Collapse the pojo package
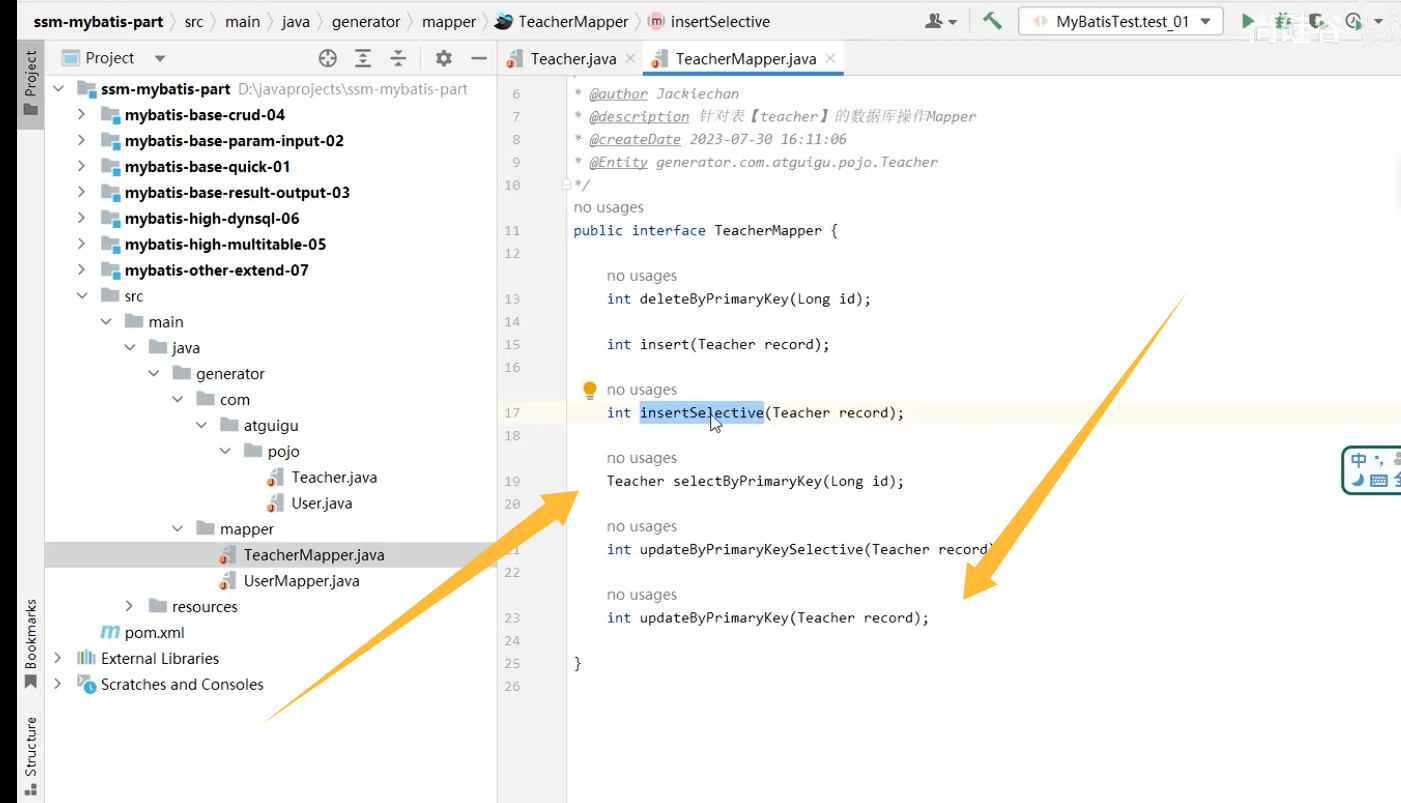The width and height of the screenshot is (1401, 803). [226, 451]
